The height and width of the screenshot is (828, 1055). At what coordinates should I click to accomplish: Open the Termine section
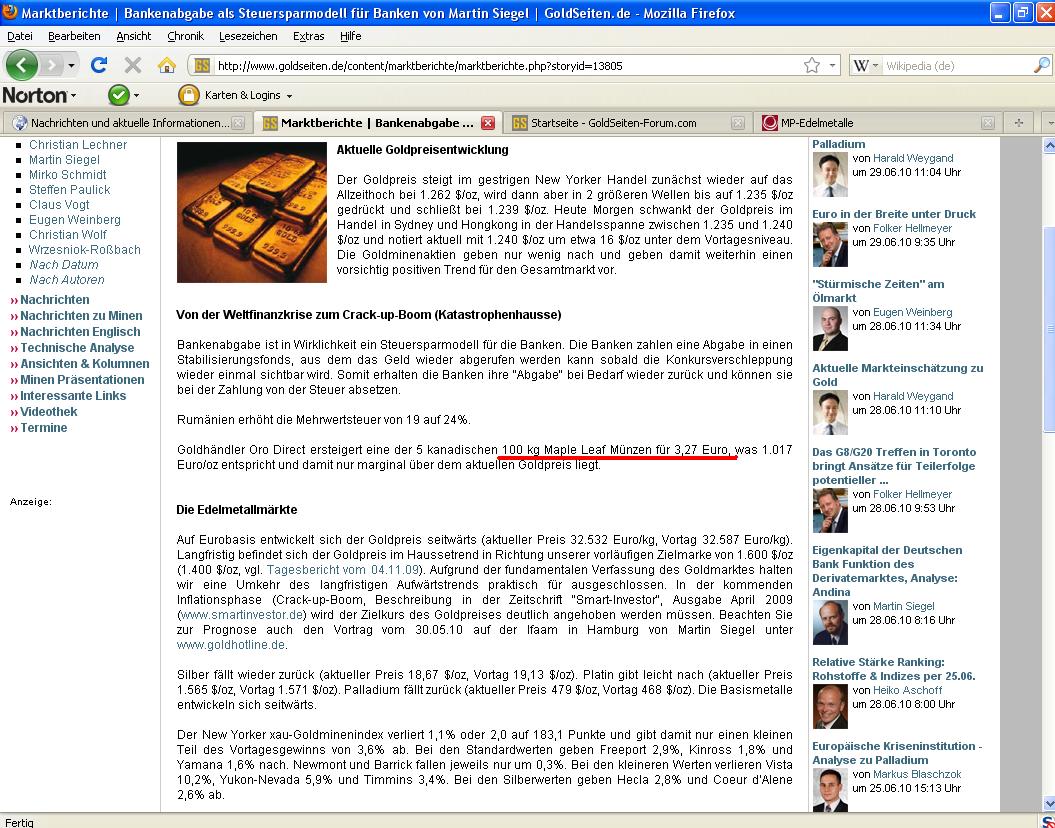pyautogui.click(x=43, y=428)
